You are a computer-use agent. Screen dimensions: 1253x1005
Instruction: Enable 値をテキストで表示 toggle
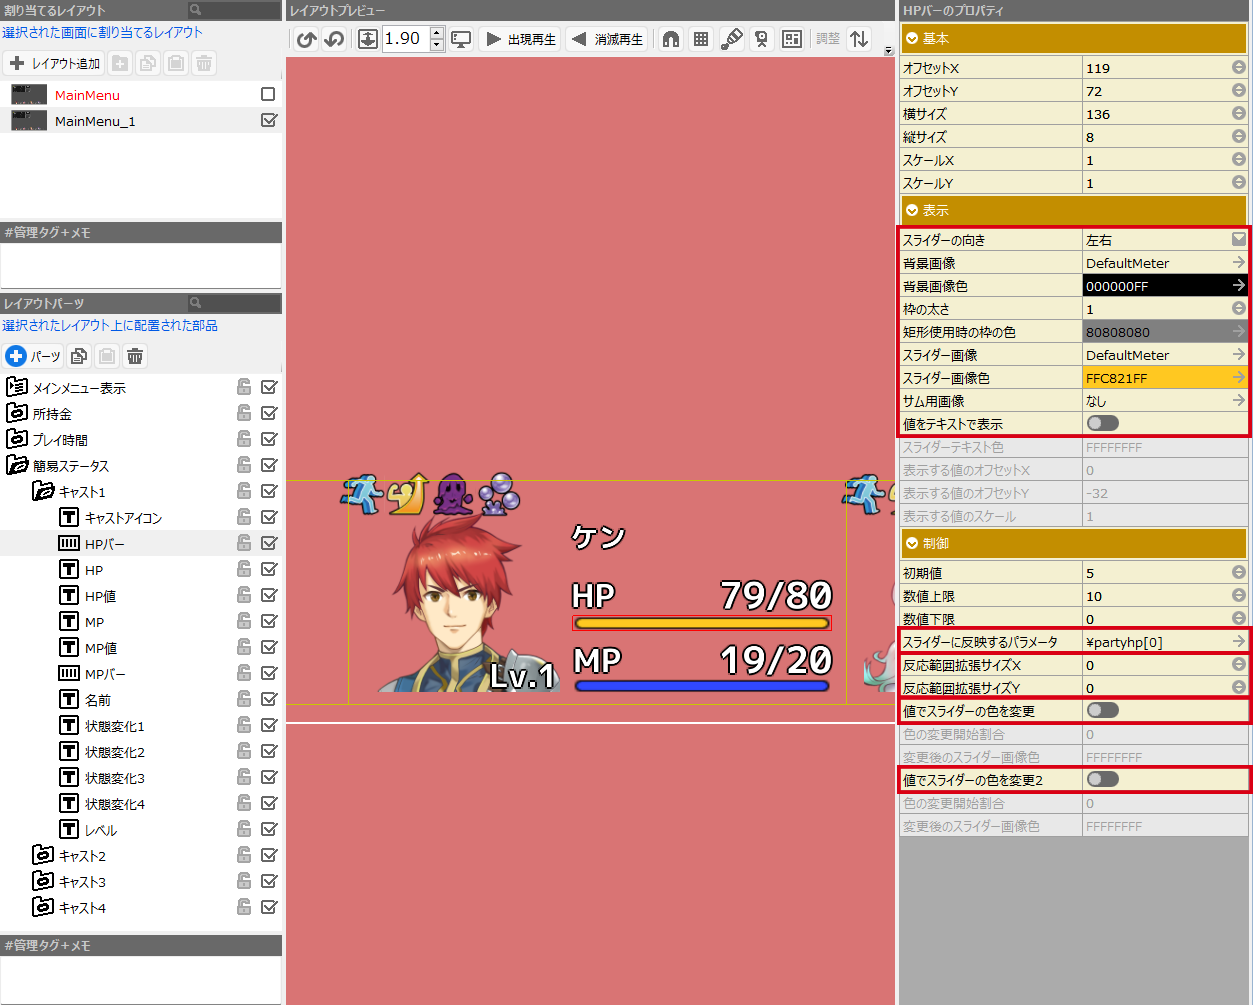(1102, 424)
